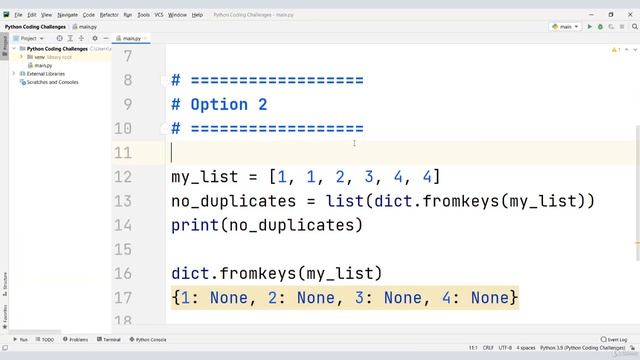Image resolution: width=640 pixels, height=360 pixels.
Task: Open the Event Log
Action: [x=613, y=340]
